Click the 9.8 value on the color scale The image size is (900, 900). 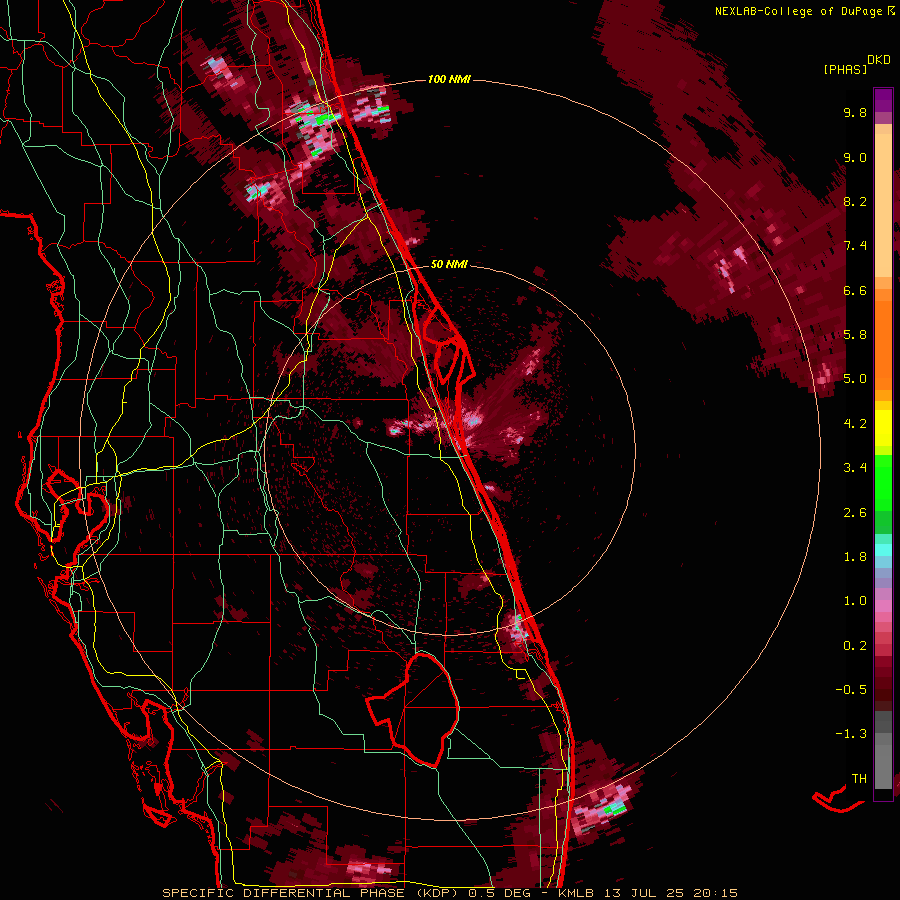(855, 112)
